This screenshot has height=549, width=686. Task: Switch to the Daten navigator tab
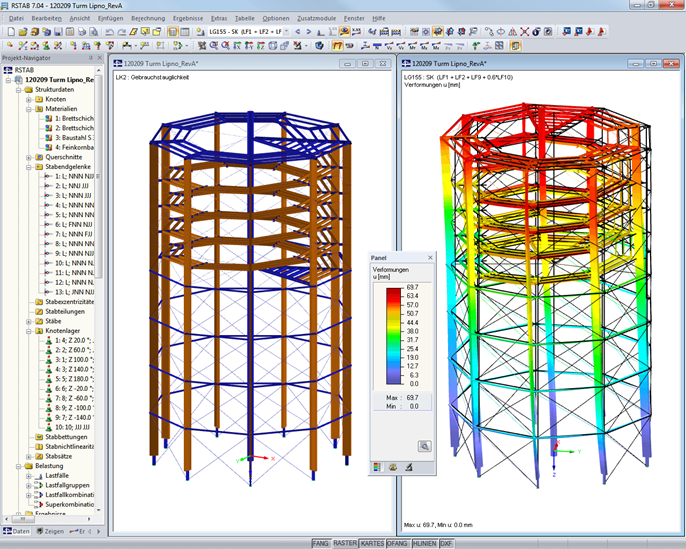click(17, 531)
